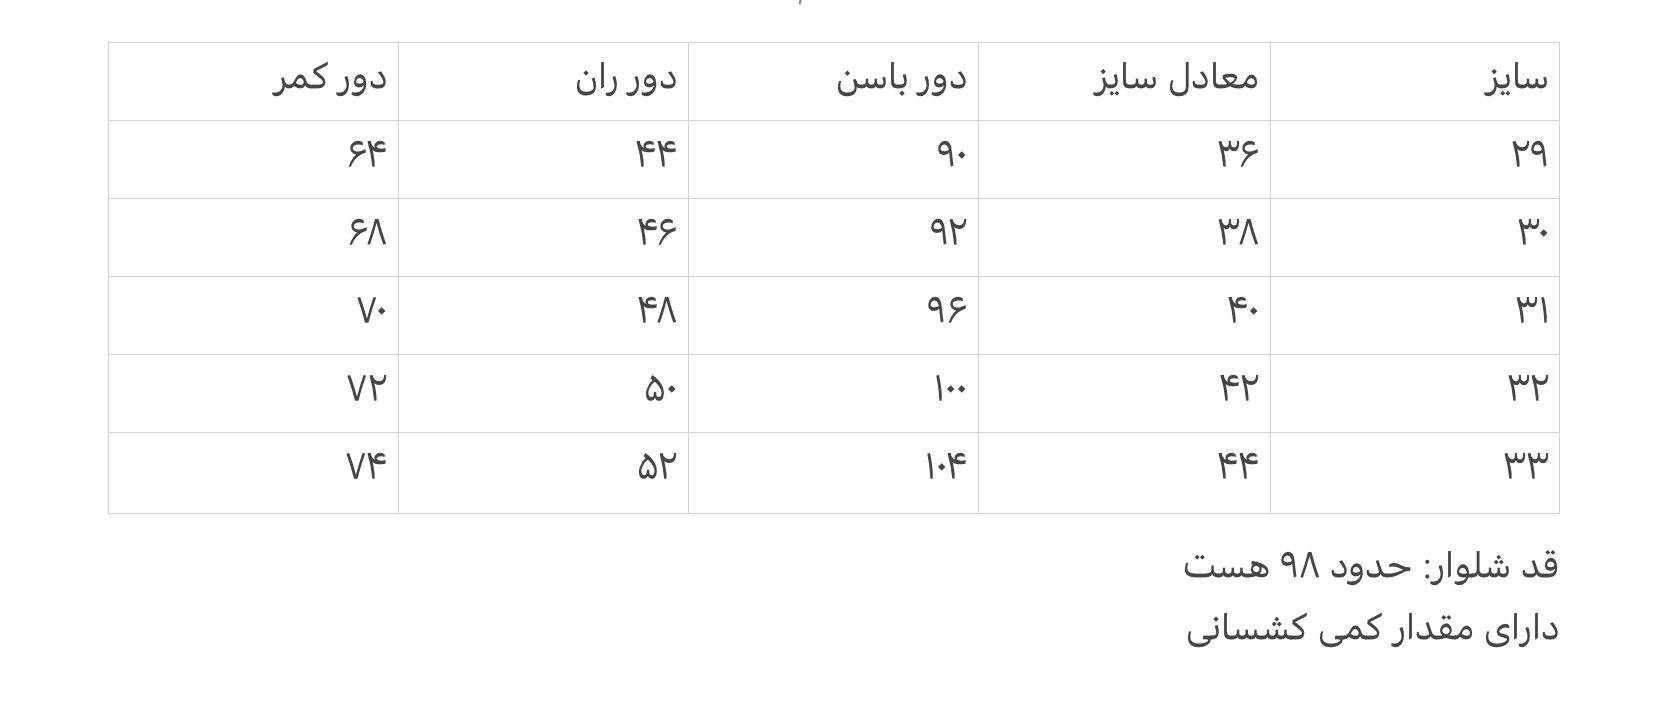
Task: Click waist measurement ۷۰ cell
Action: 370,310
